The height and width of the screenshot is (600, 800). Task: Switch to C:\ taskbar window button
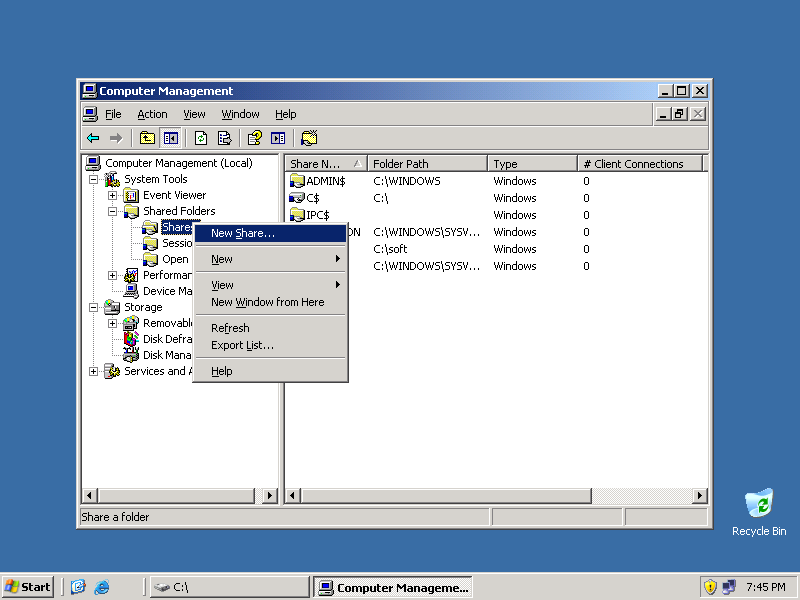[x=230, y=587]
